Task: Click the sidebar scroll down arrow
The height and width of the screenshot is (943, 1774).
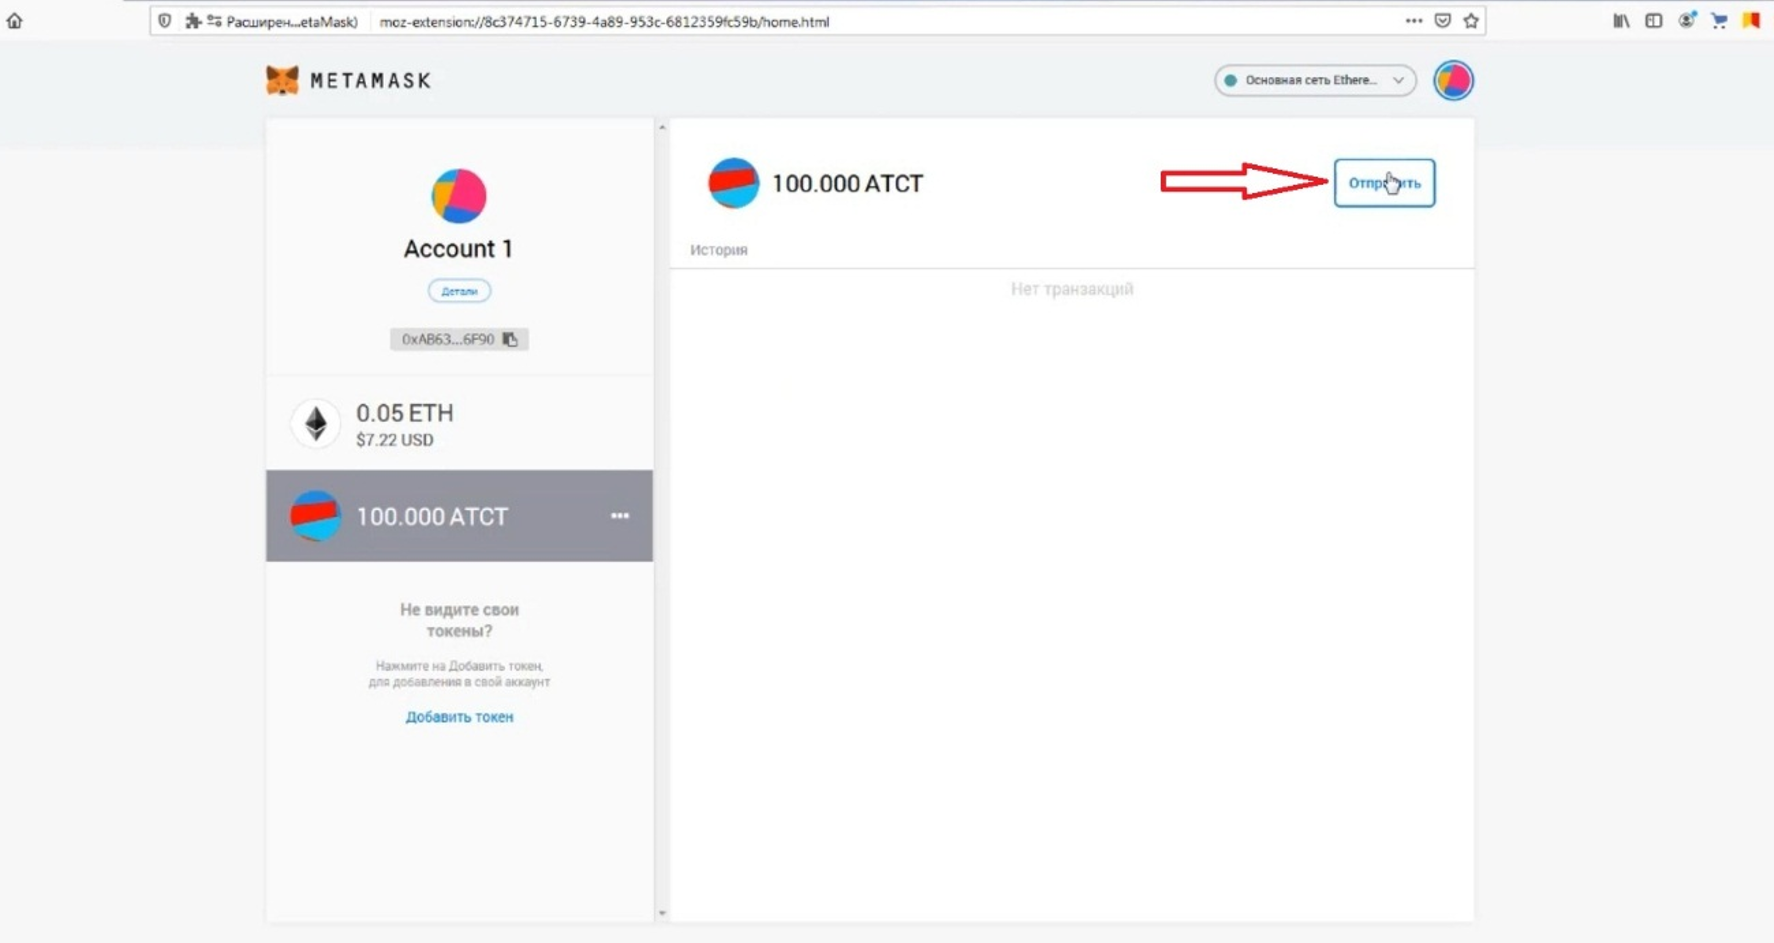Action: coord(662,913)
